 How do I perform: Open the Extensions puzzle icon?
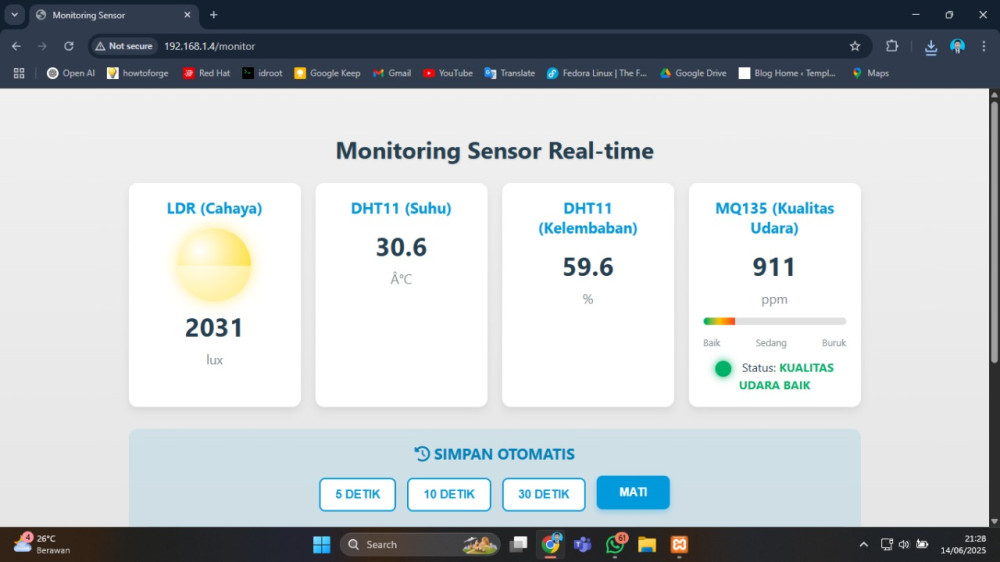[892, 46]
